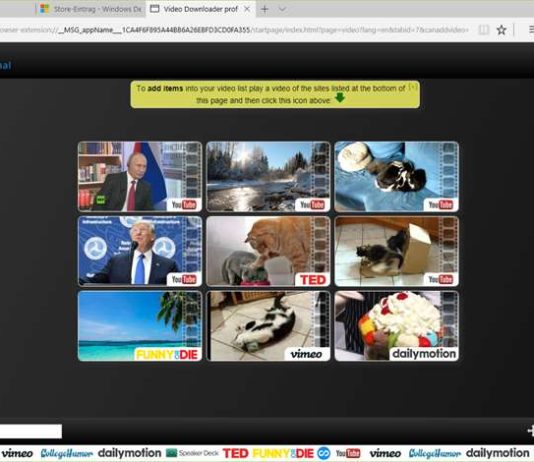
Task: Open the cat in cardboard box thumbnail
Action: point(396,251)
